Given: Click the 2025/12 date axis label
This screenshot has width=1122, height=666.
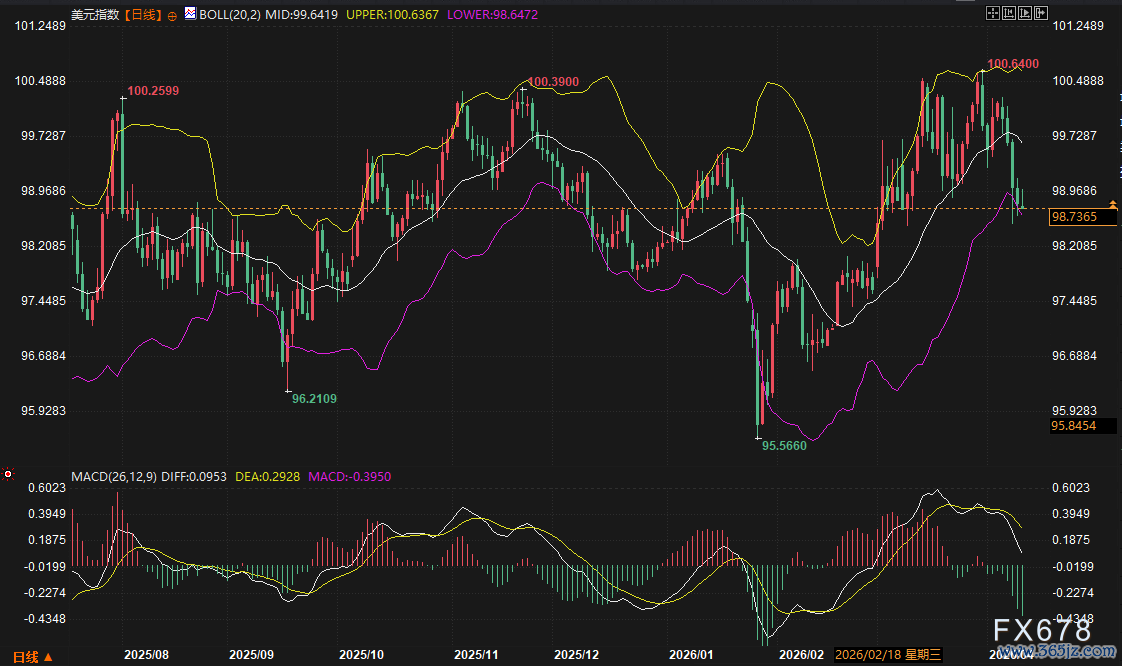Looking at the screenshot, I should click(x=577, y=655).
